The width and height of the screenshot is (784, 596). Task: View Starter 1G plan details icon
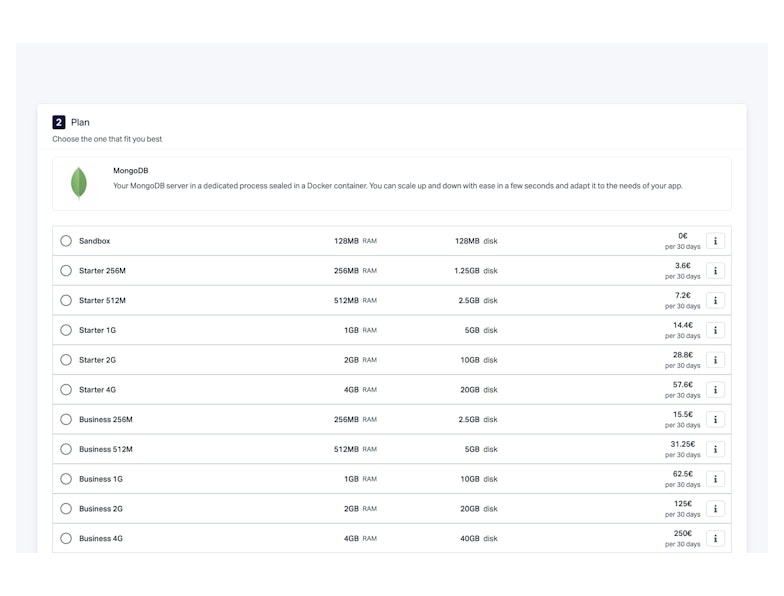pos(715,330)
